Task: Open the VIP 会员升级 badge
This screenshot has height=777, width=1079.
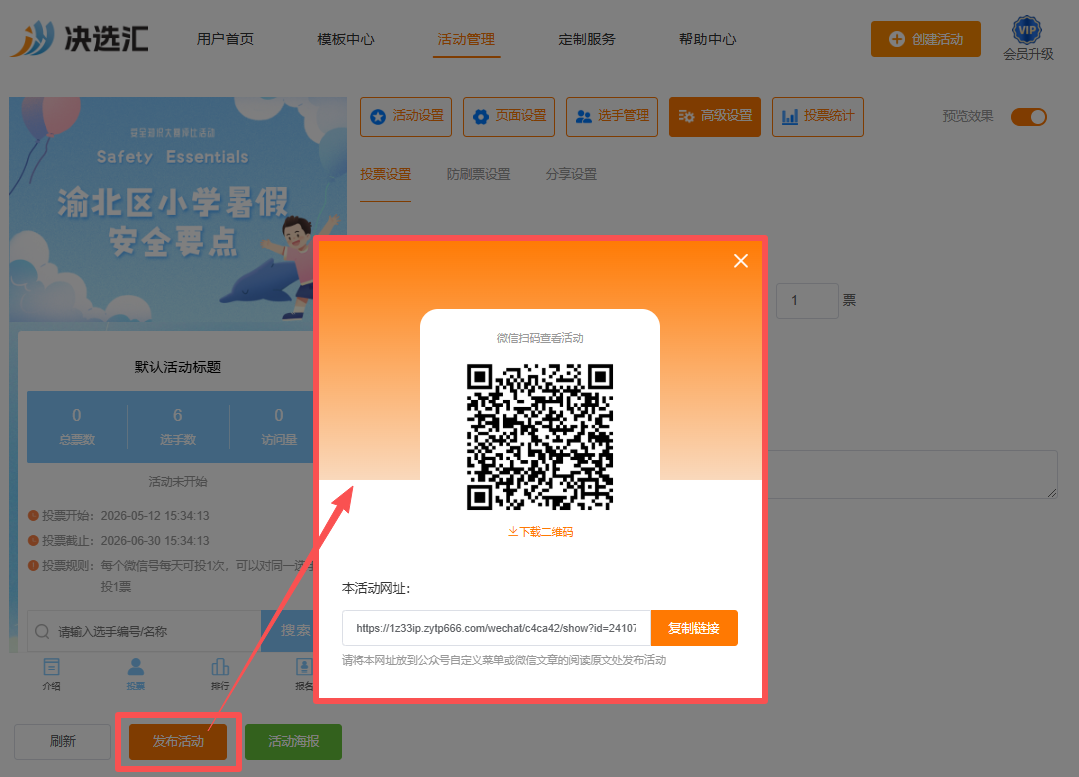Action: tap(1027, 39)
